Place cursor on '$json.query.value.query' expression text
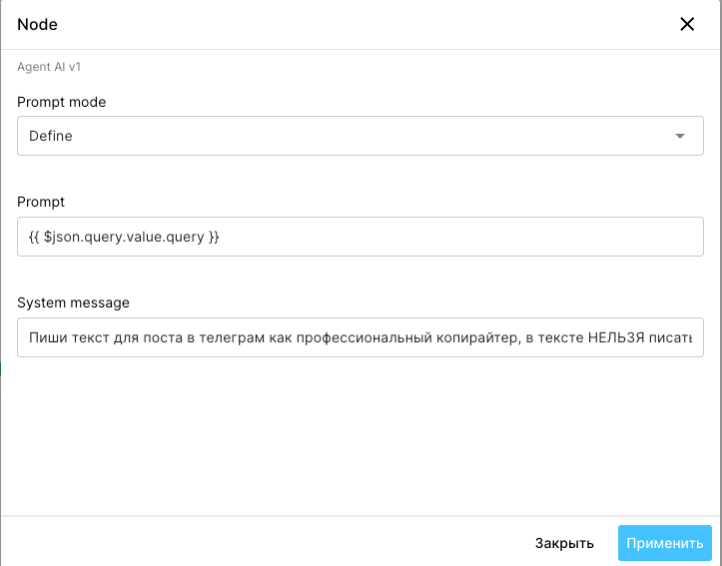Image resolution: width=722 pixels, height=566 pixels. tap(124, 237)
